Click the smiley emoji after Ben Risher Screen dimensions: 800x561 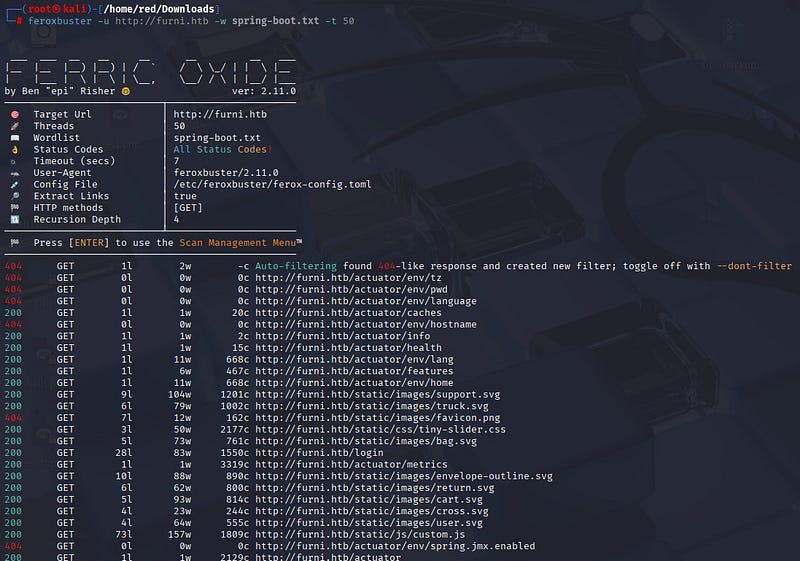(x=126, y=92)
